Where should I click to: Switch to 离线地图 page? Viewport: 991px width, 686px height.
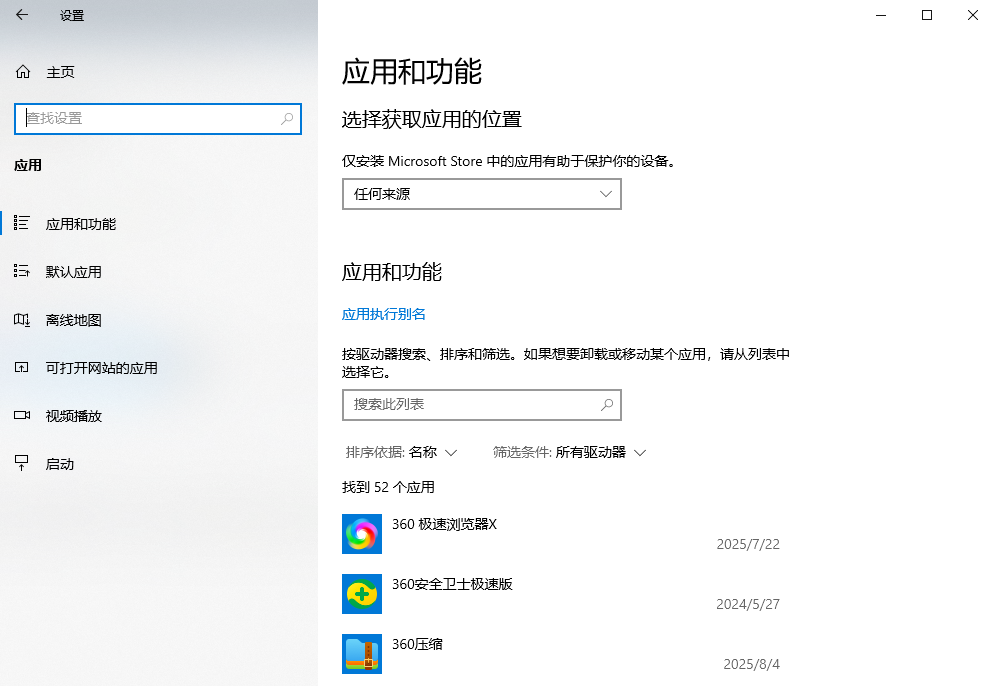[x=73, y=320]
